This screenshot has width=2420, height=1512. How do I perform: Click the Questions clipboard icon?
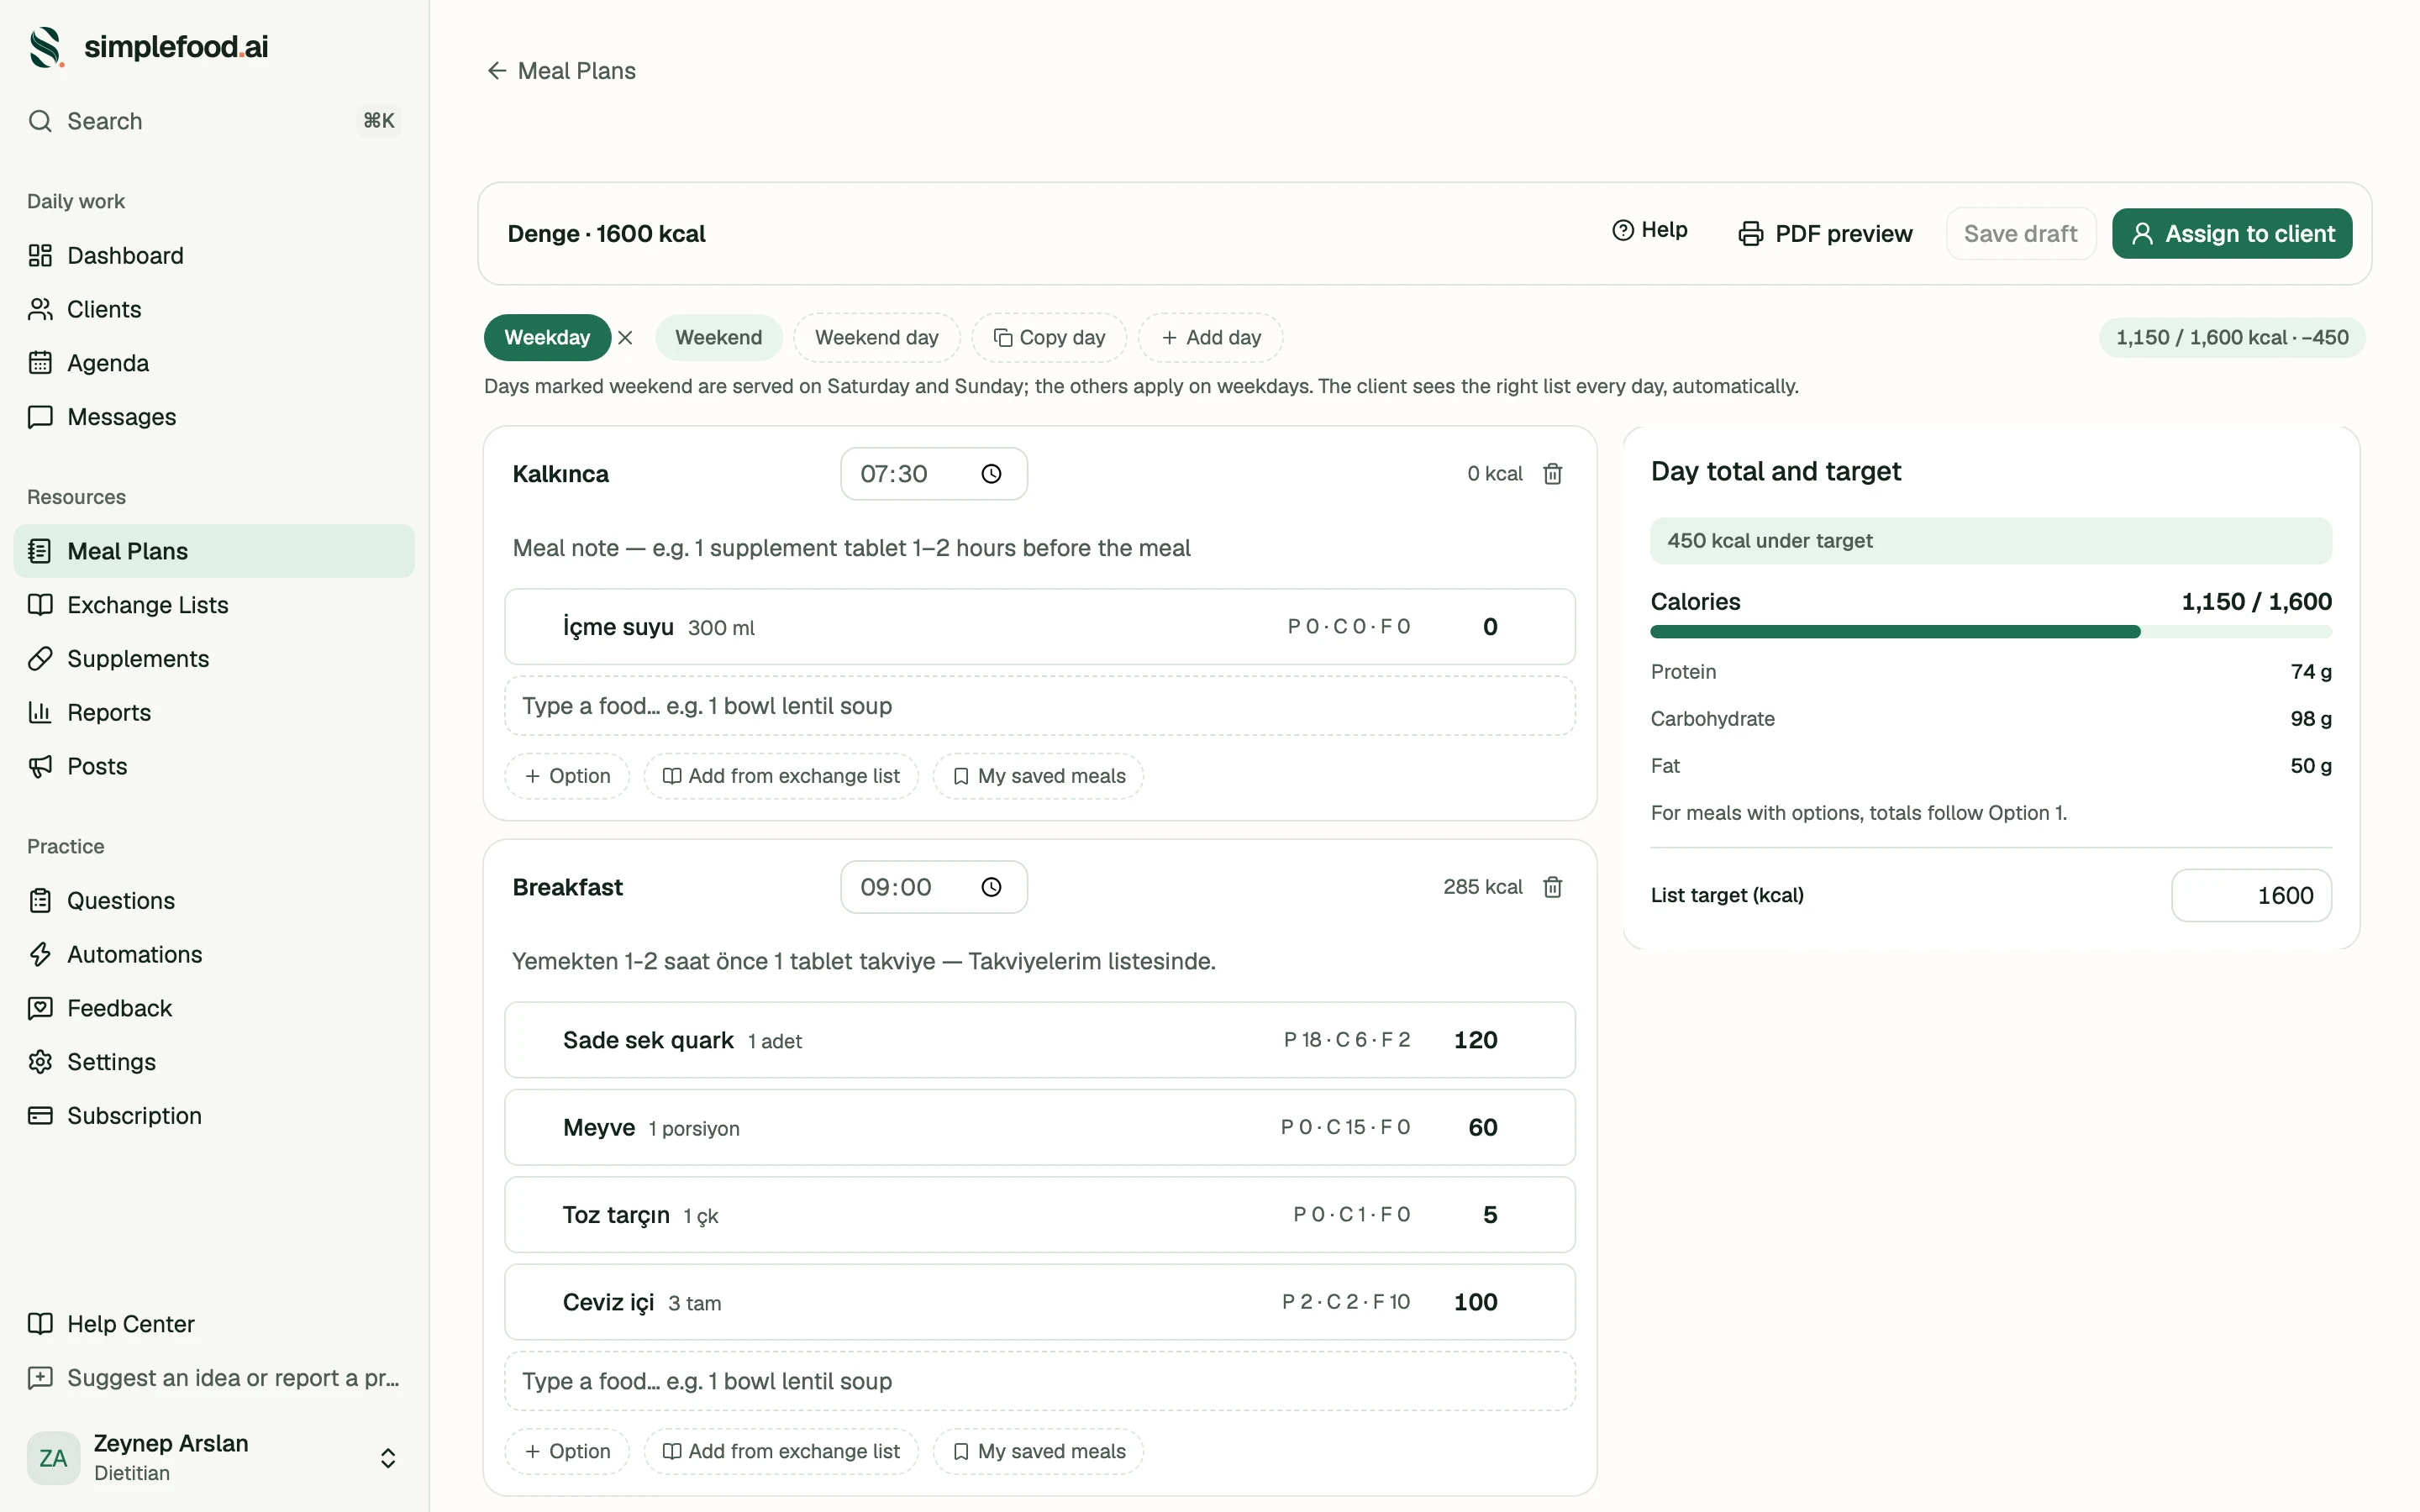click(x=40, y=901)
